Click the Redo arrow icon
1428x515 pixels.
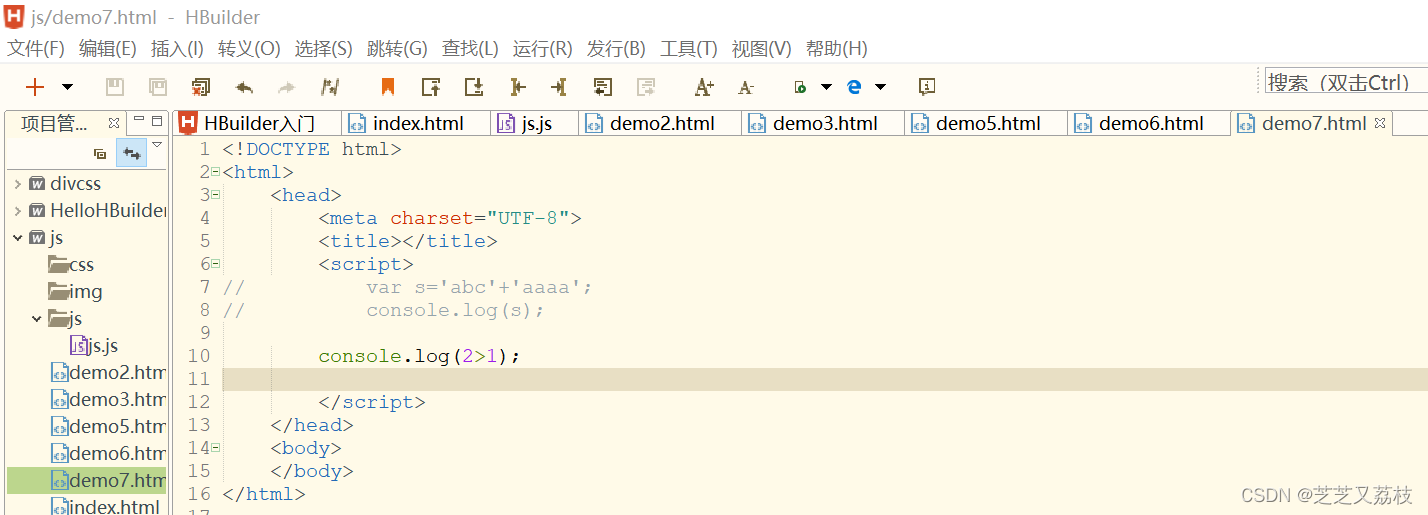coord(287,87)
